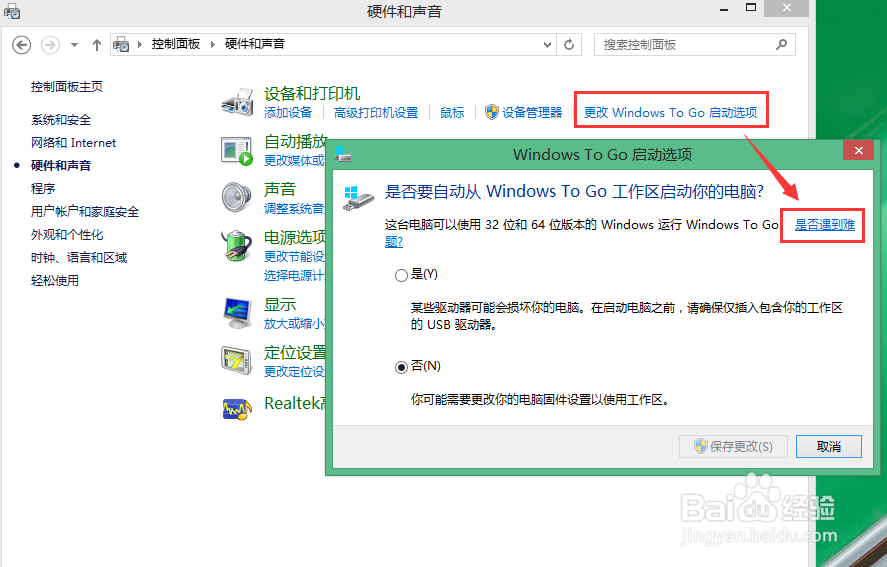Select 硬件和声音 breadcrumb segment
This screenshot has height=567, width=887.
(x=255, y=44)
